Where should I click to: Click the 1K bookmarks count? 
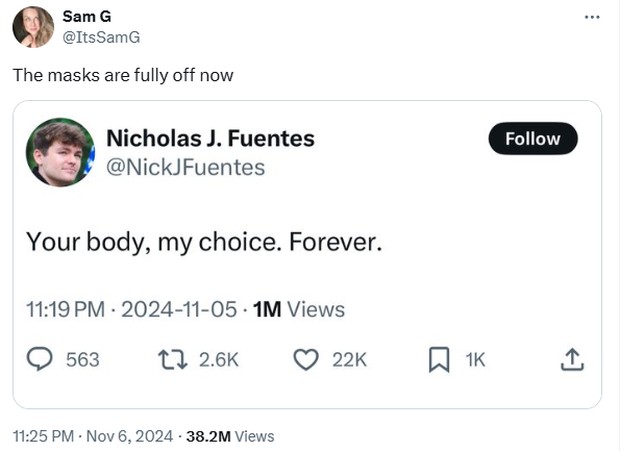point(475,360)
